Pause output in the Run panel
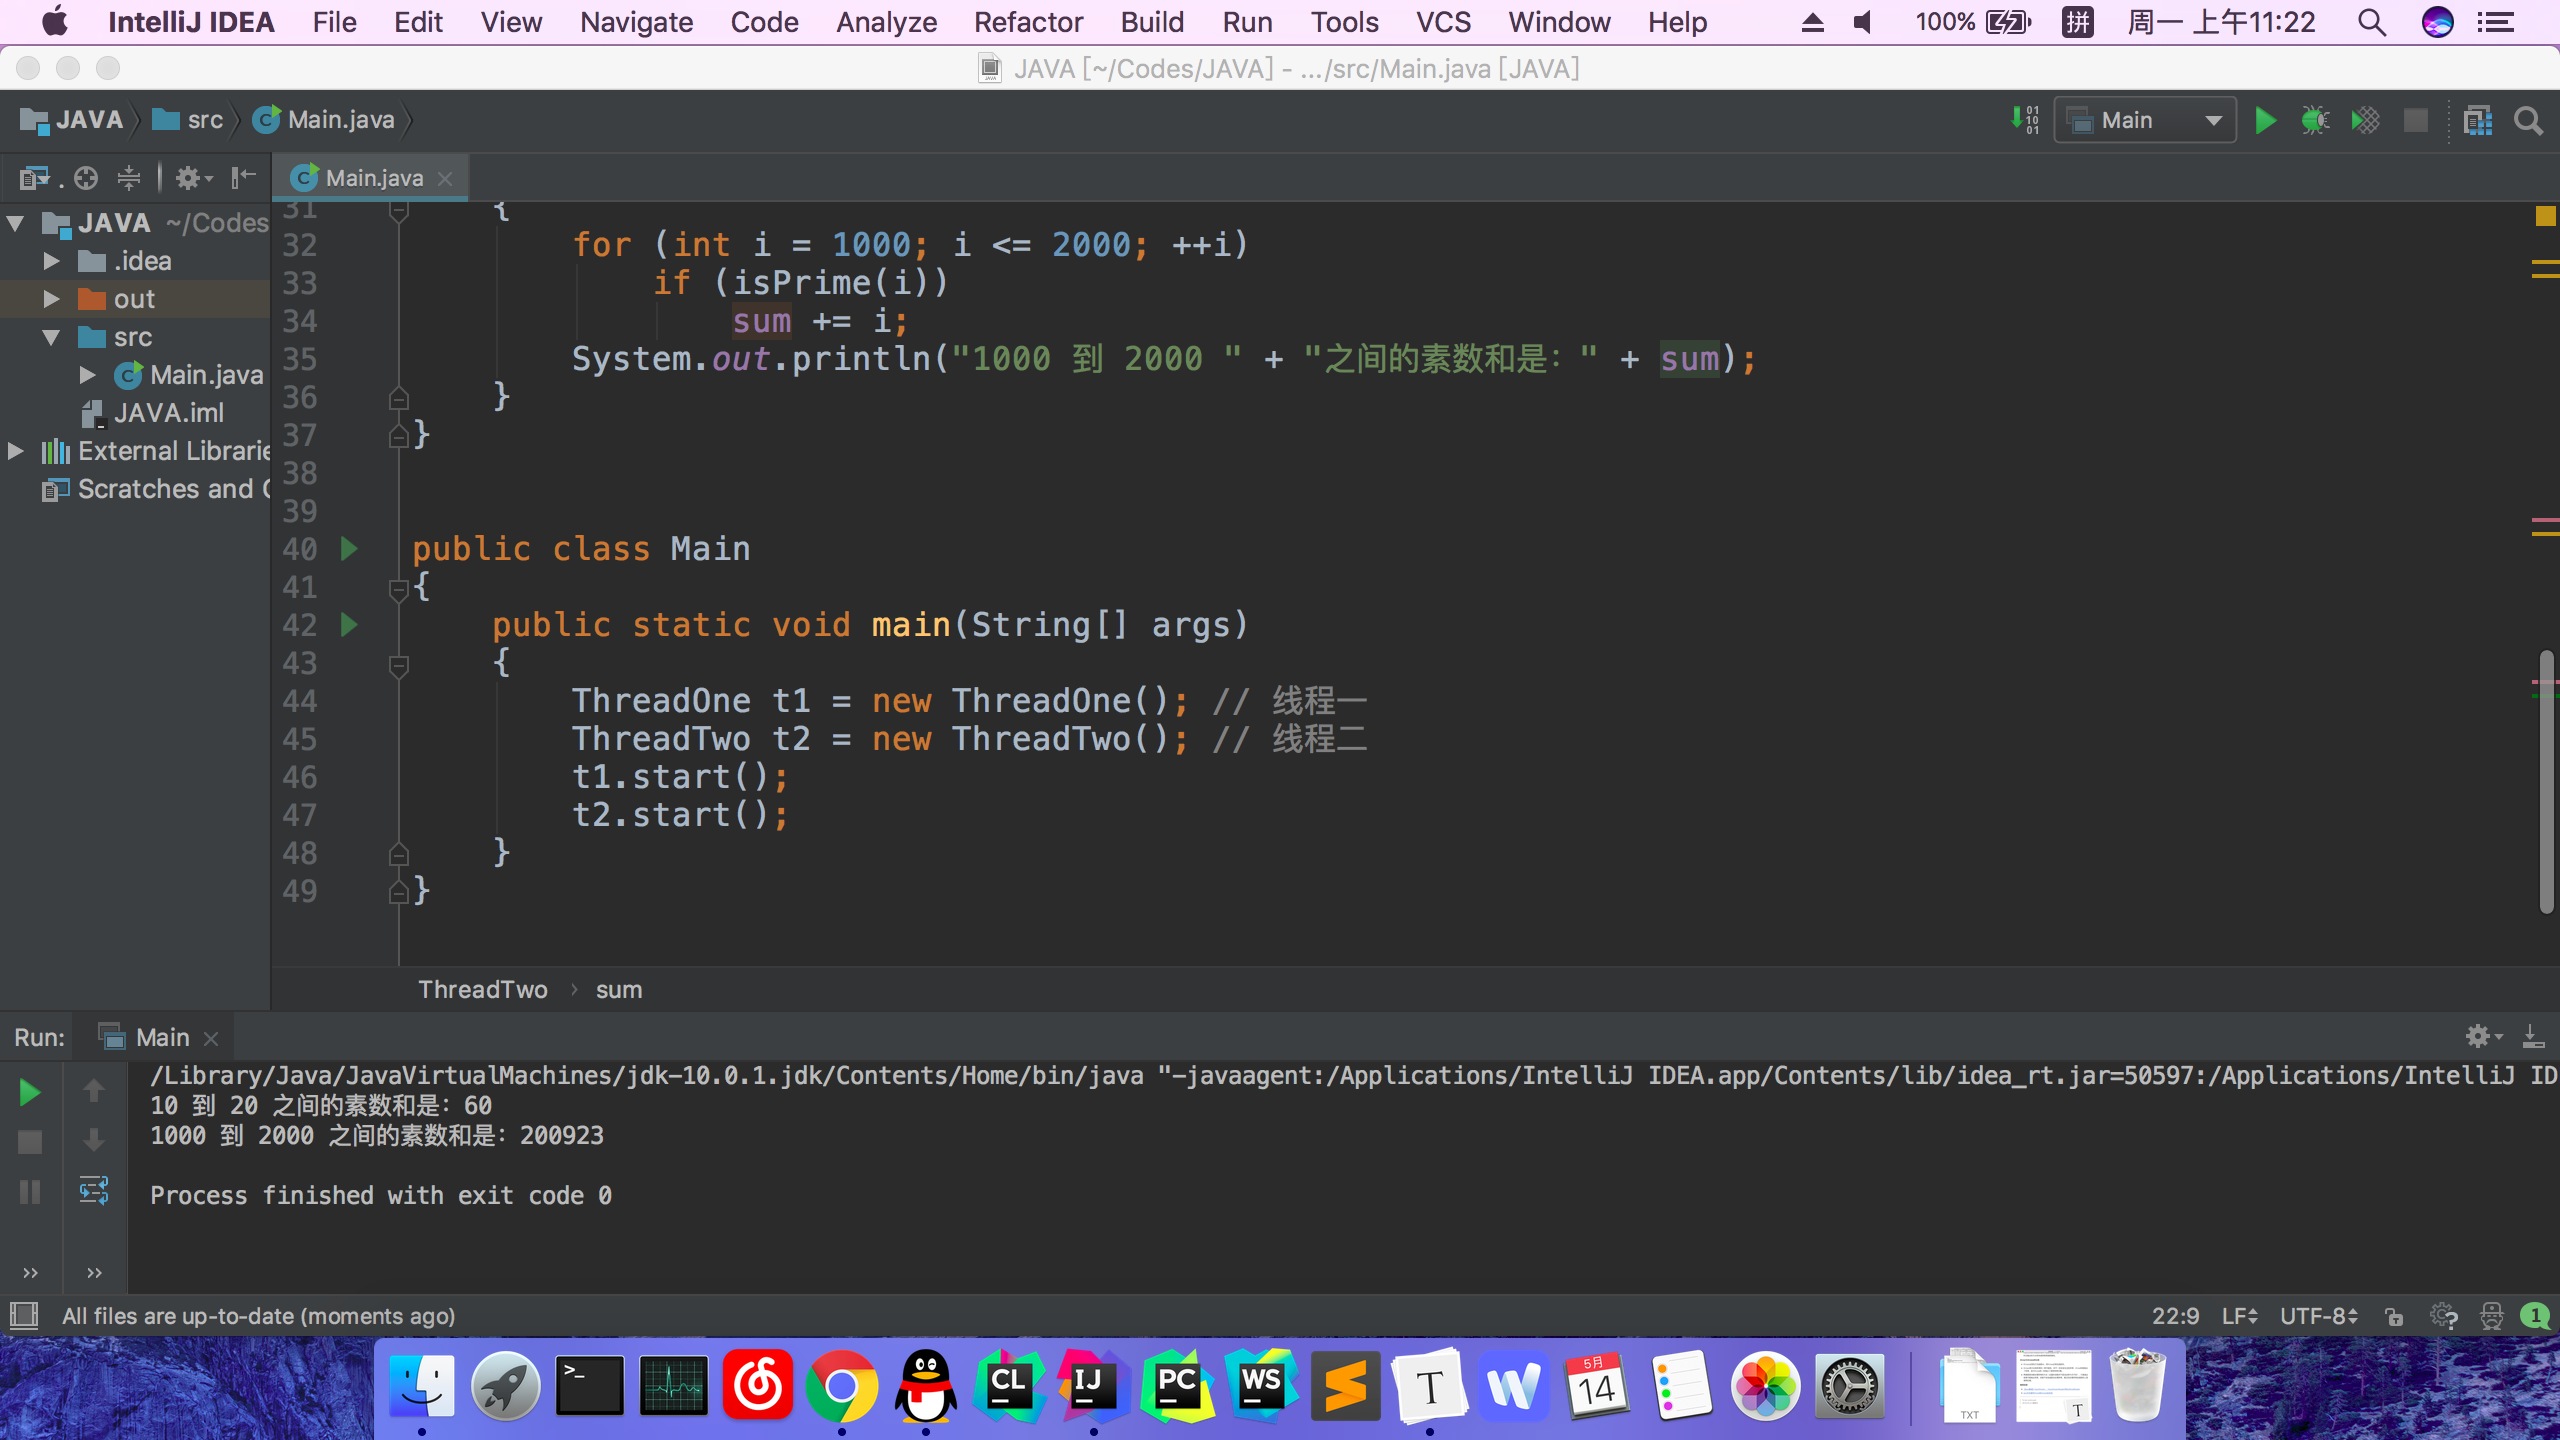 click(30, 1192)
